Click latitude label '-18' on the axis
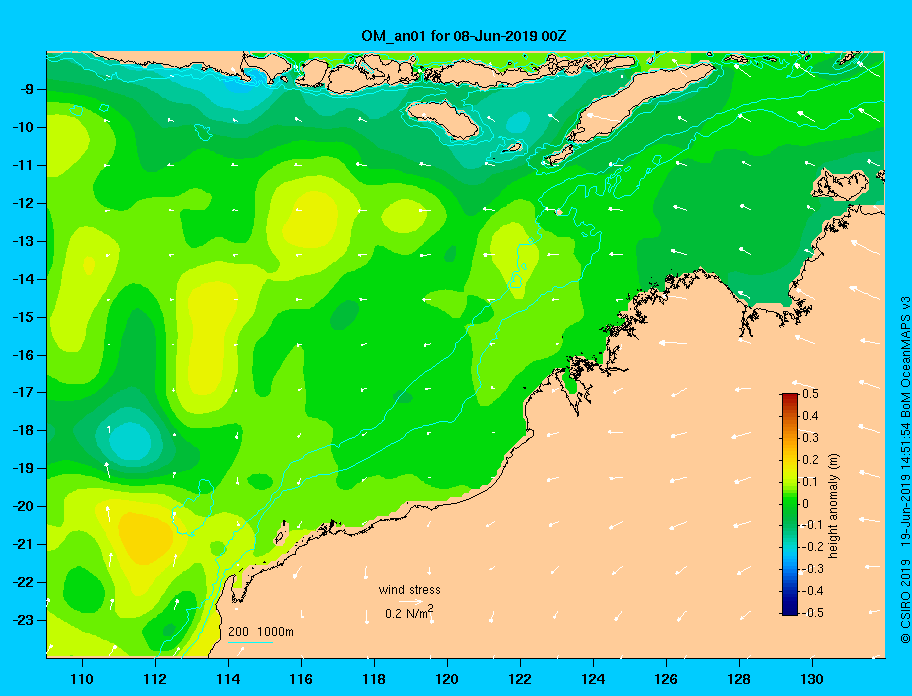Screen dimensions: 912x696 click(22, 431)
